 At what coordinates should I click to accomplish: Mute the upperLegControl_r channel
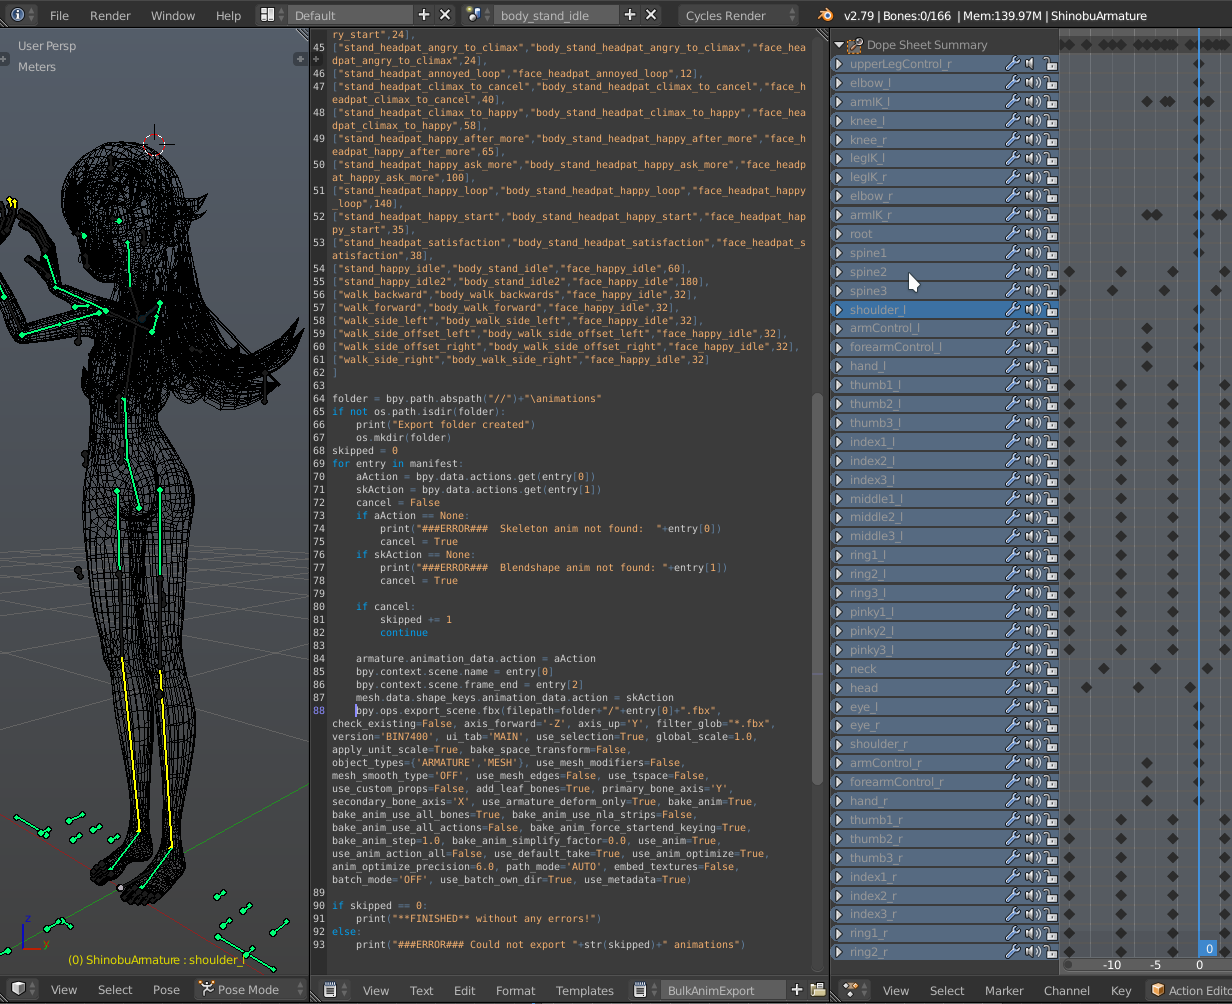pos(1032,64)
